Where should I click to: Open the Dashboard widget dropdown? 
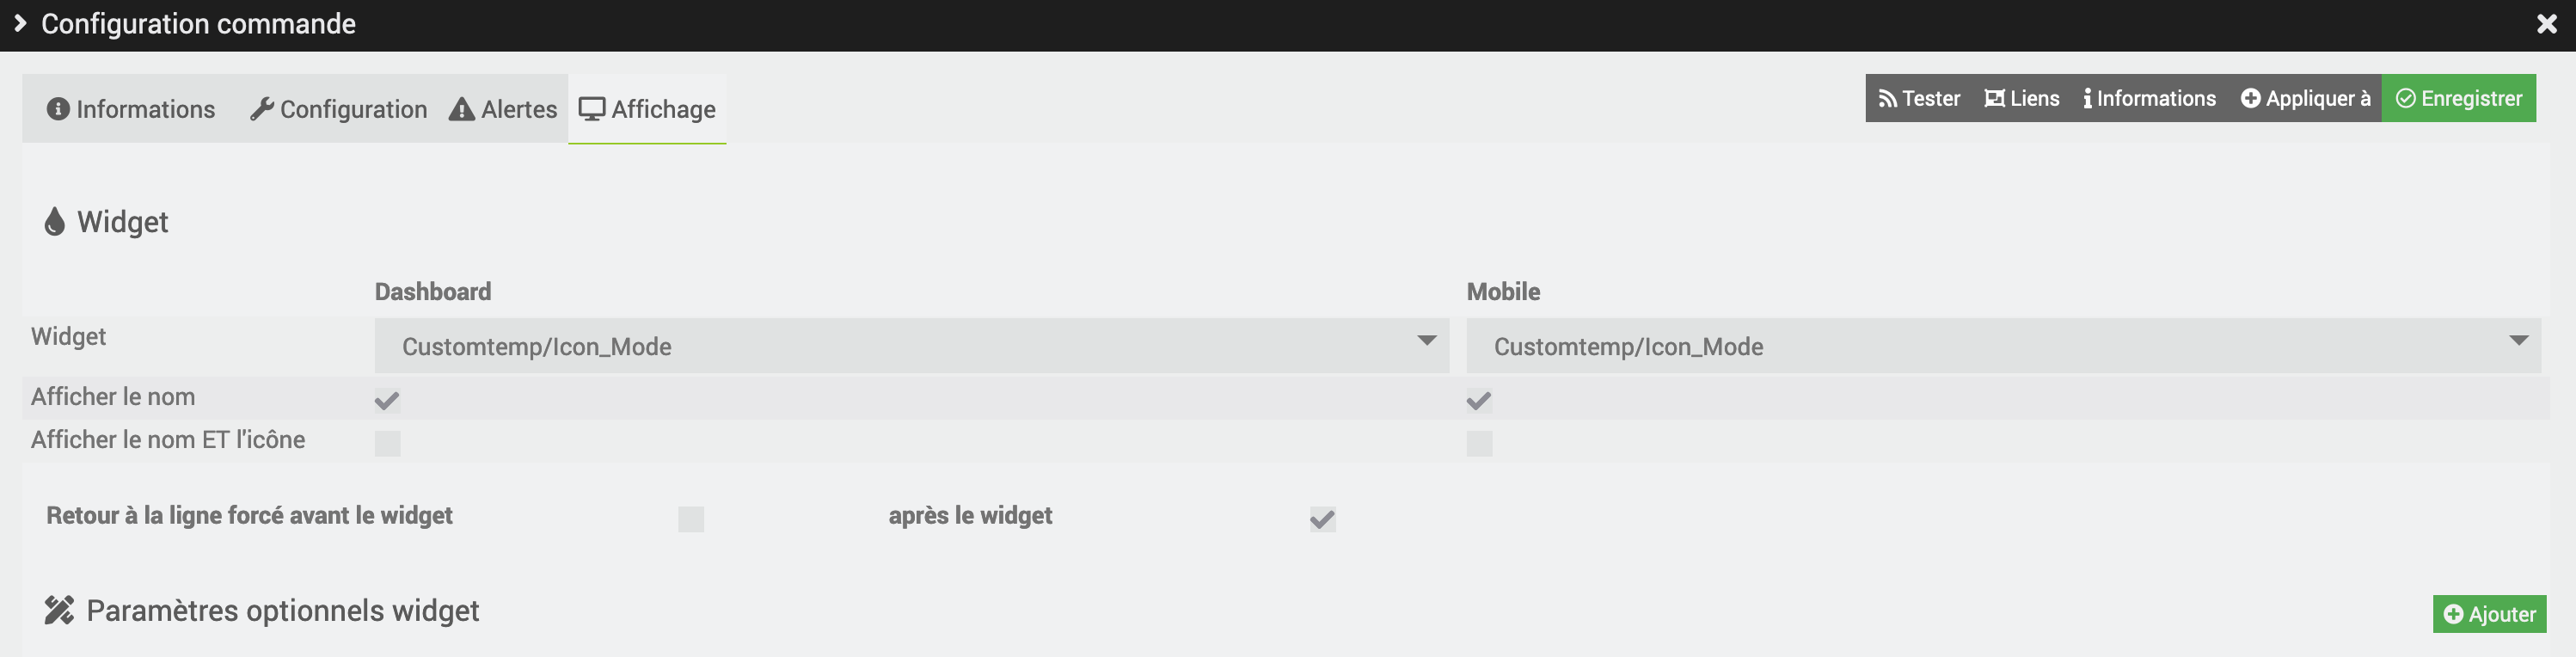[x=911, y=346]
